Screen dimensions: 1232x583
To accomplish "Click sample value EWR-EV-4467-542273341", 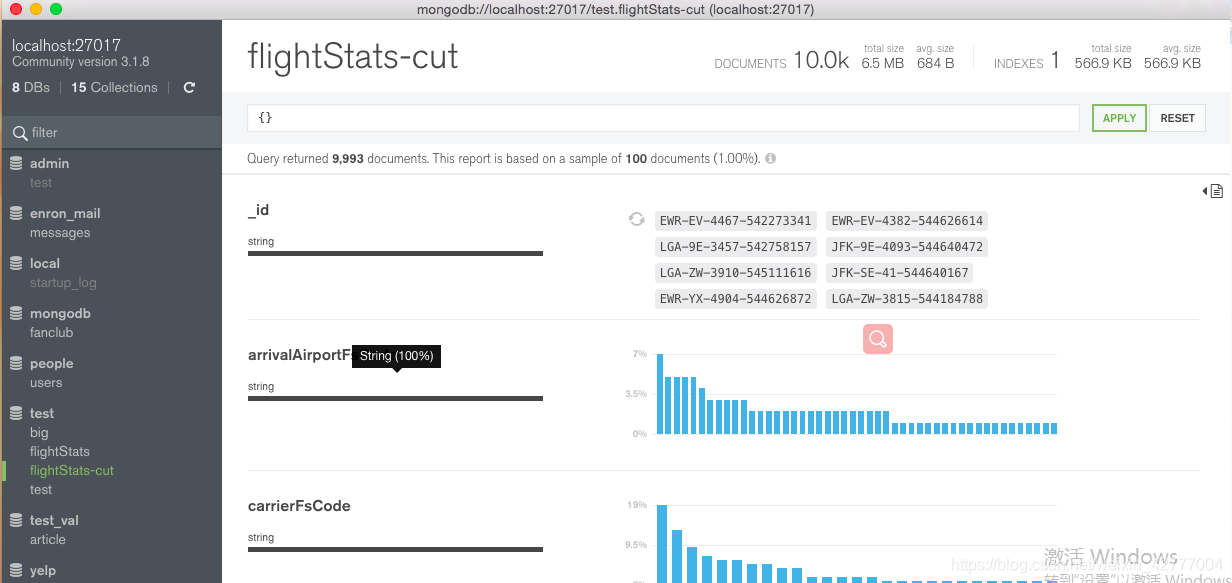I will pos(735,221).
